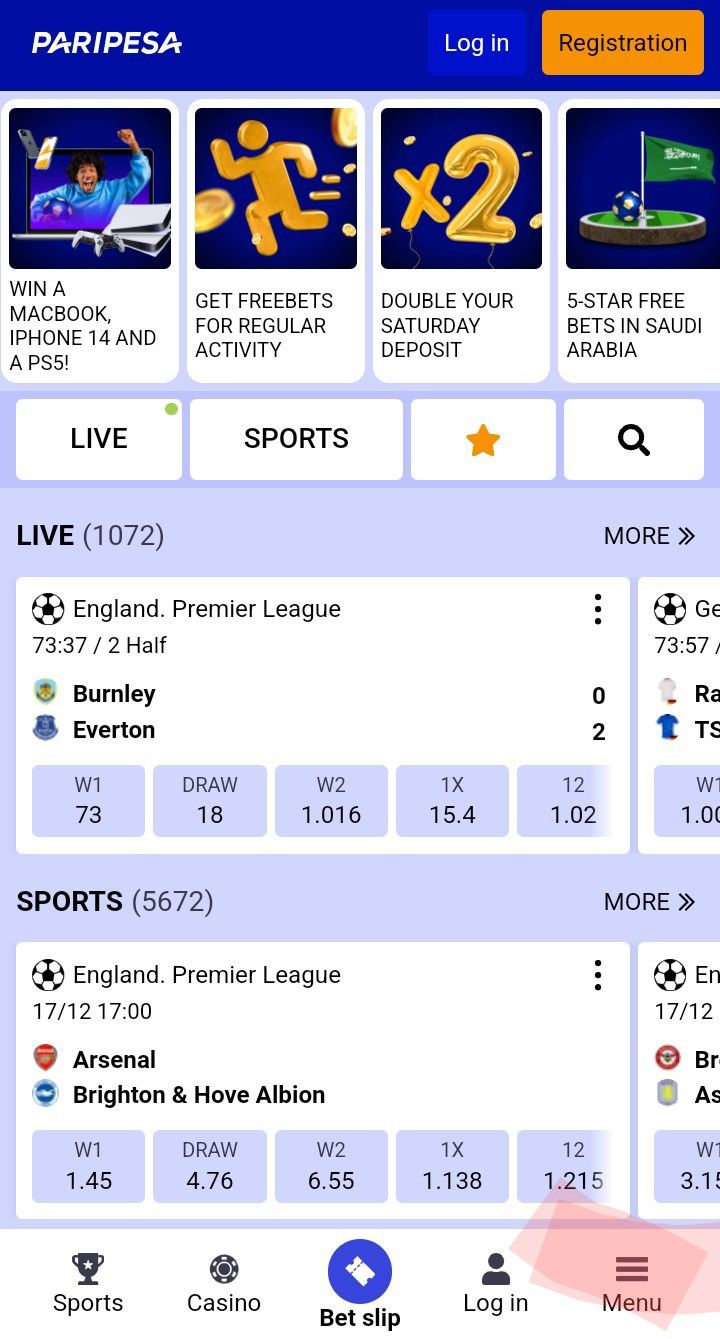Expand MORE next to LIVE section
This screenshot has height=1339, width=720.
[x=649, y=536]
